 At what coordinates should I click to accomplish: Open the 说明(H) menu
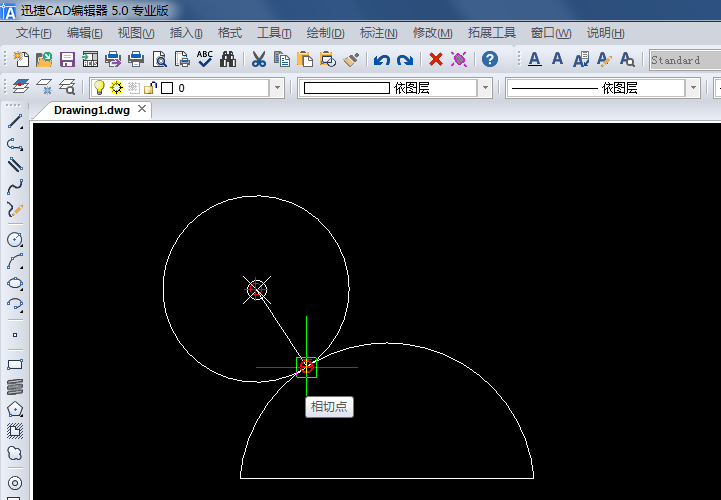(605, 33)
